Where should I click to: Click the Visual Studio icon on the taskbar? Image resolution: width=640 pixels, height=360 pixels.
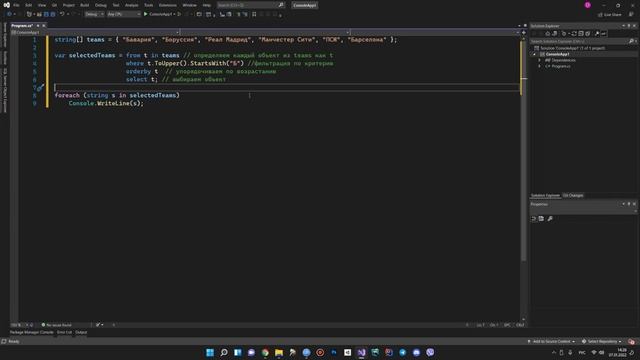361,352
